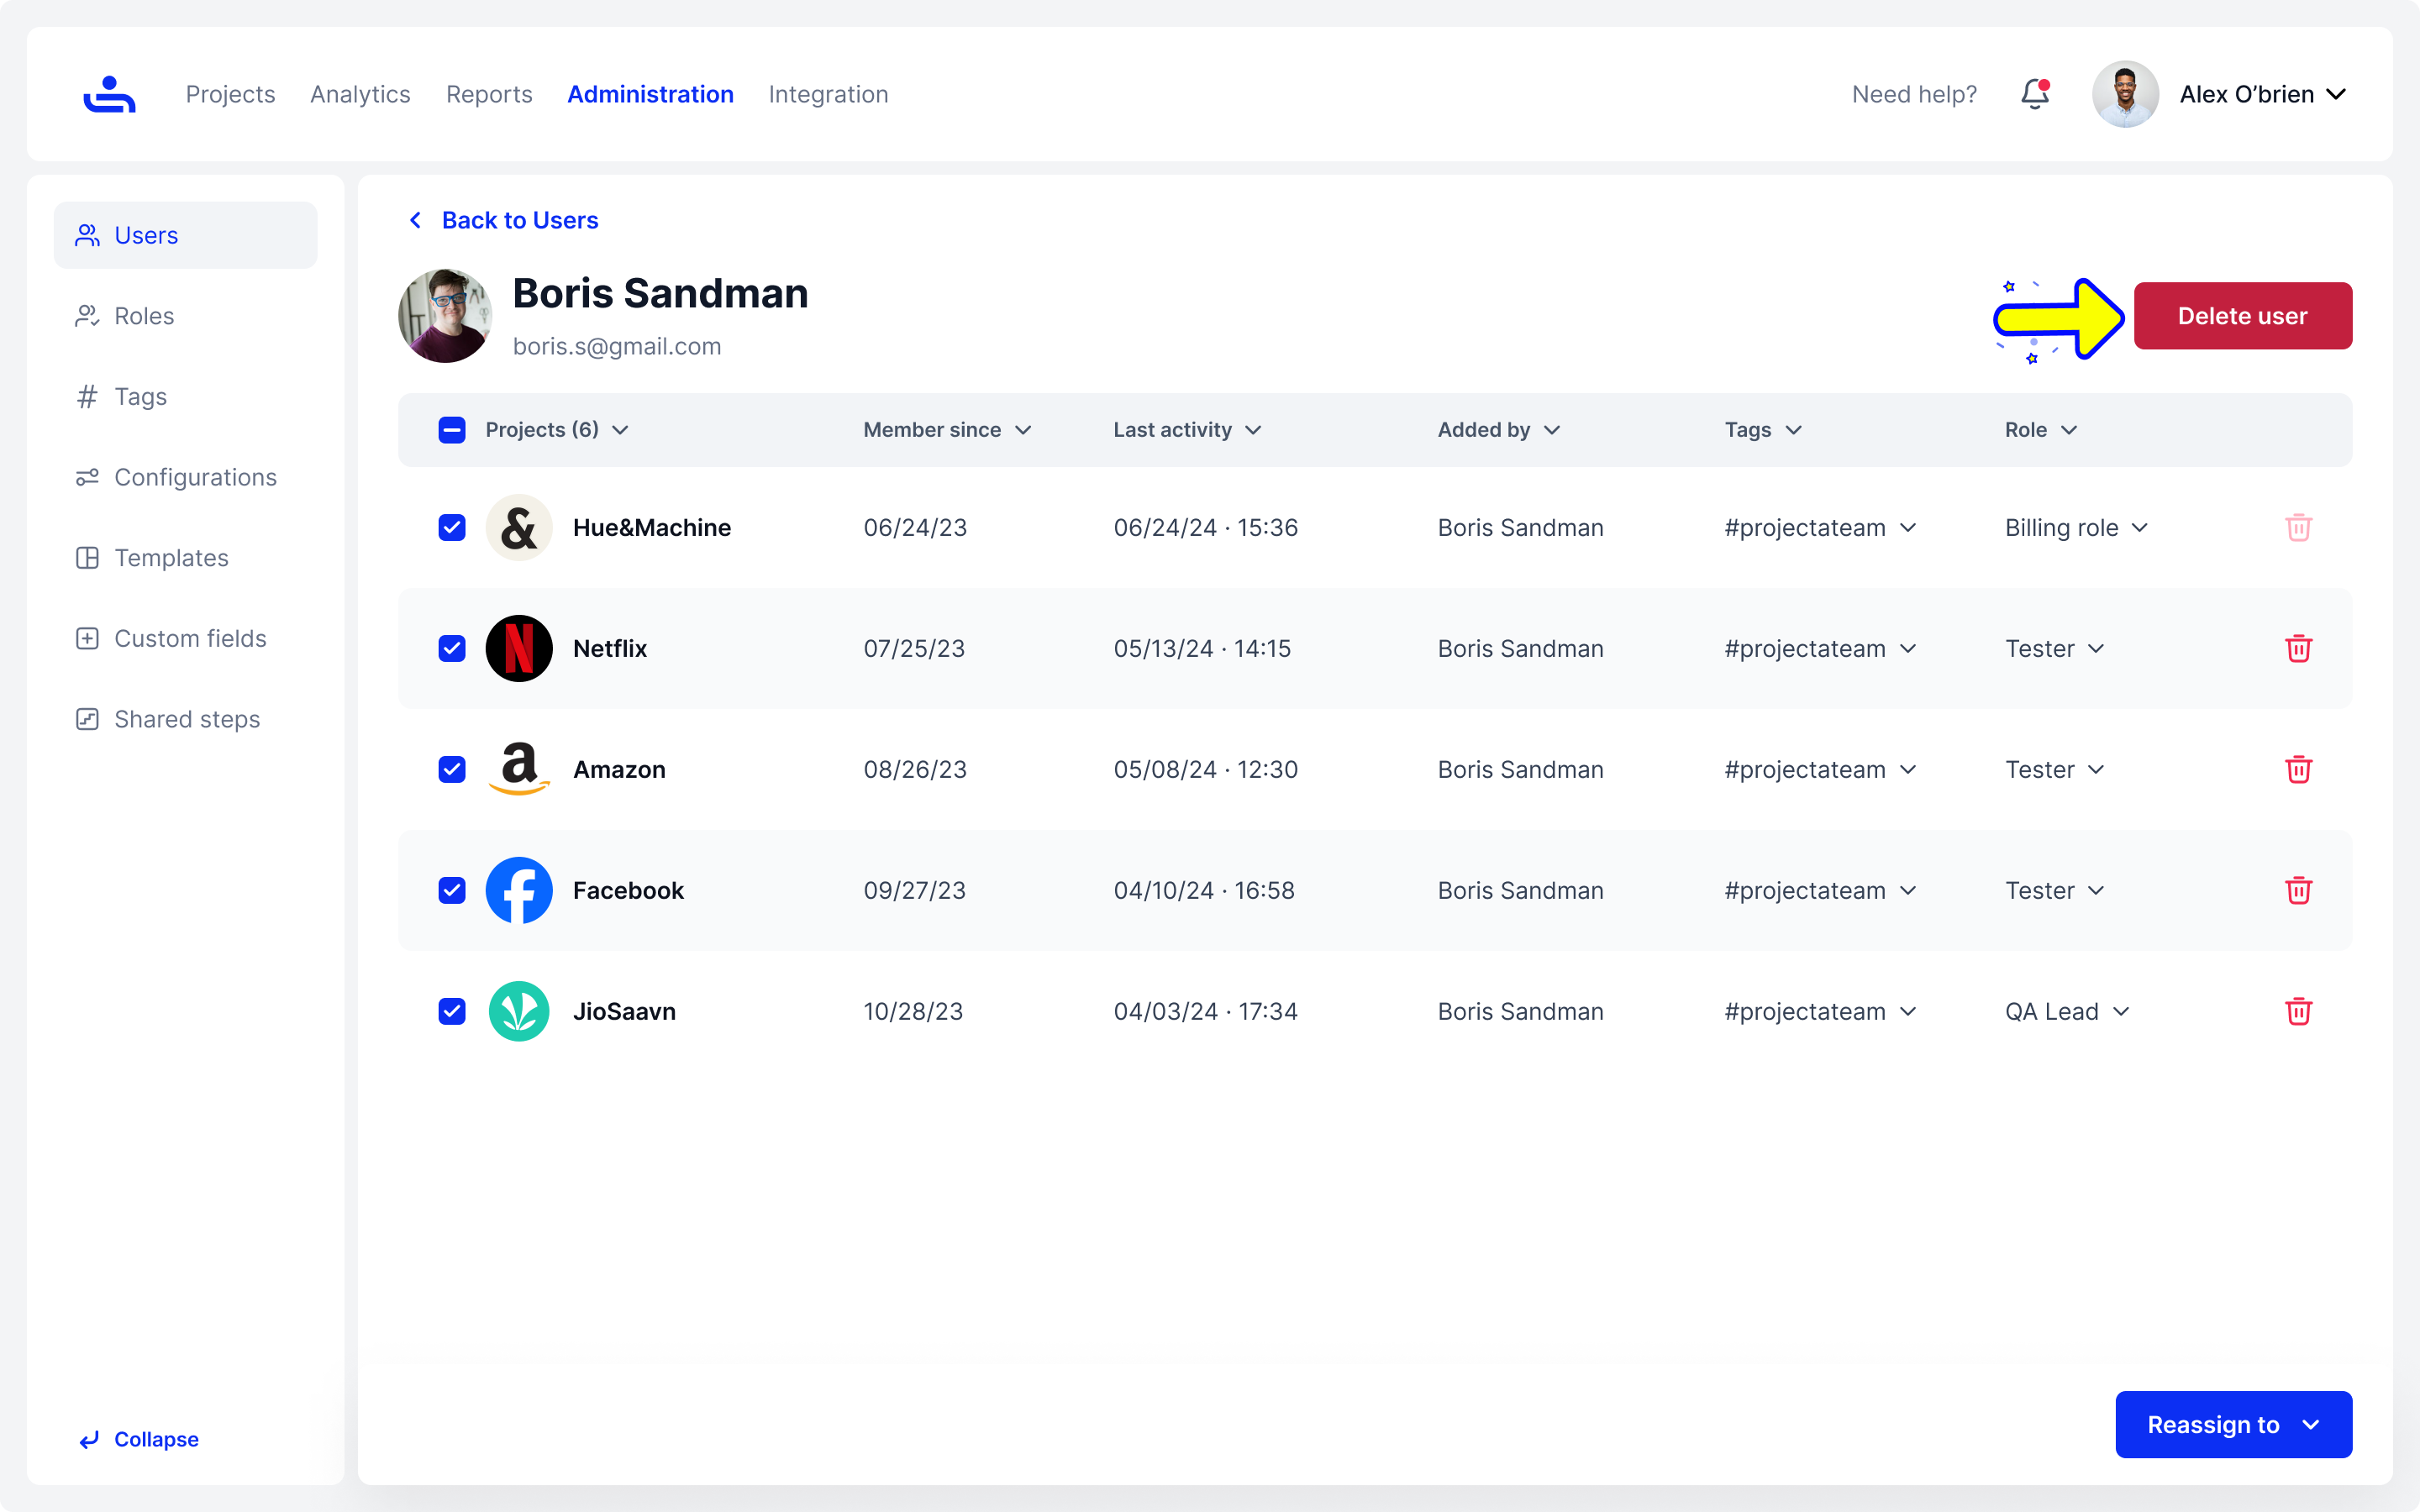
Task: Click the Tags hash icon
Action: coord(87,397)
